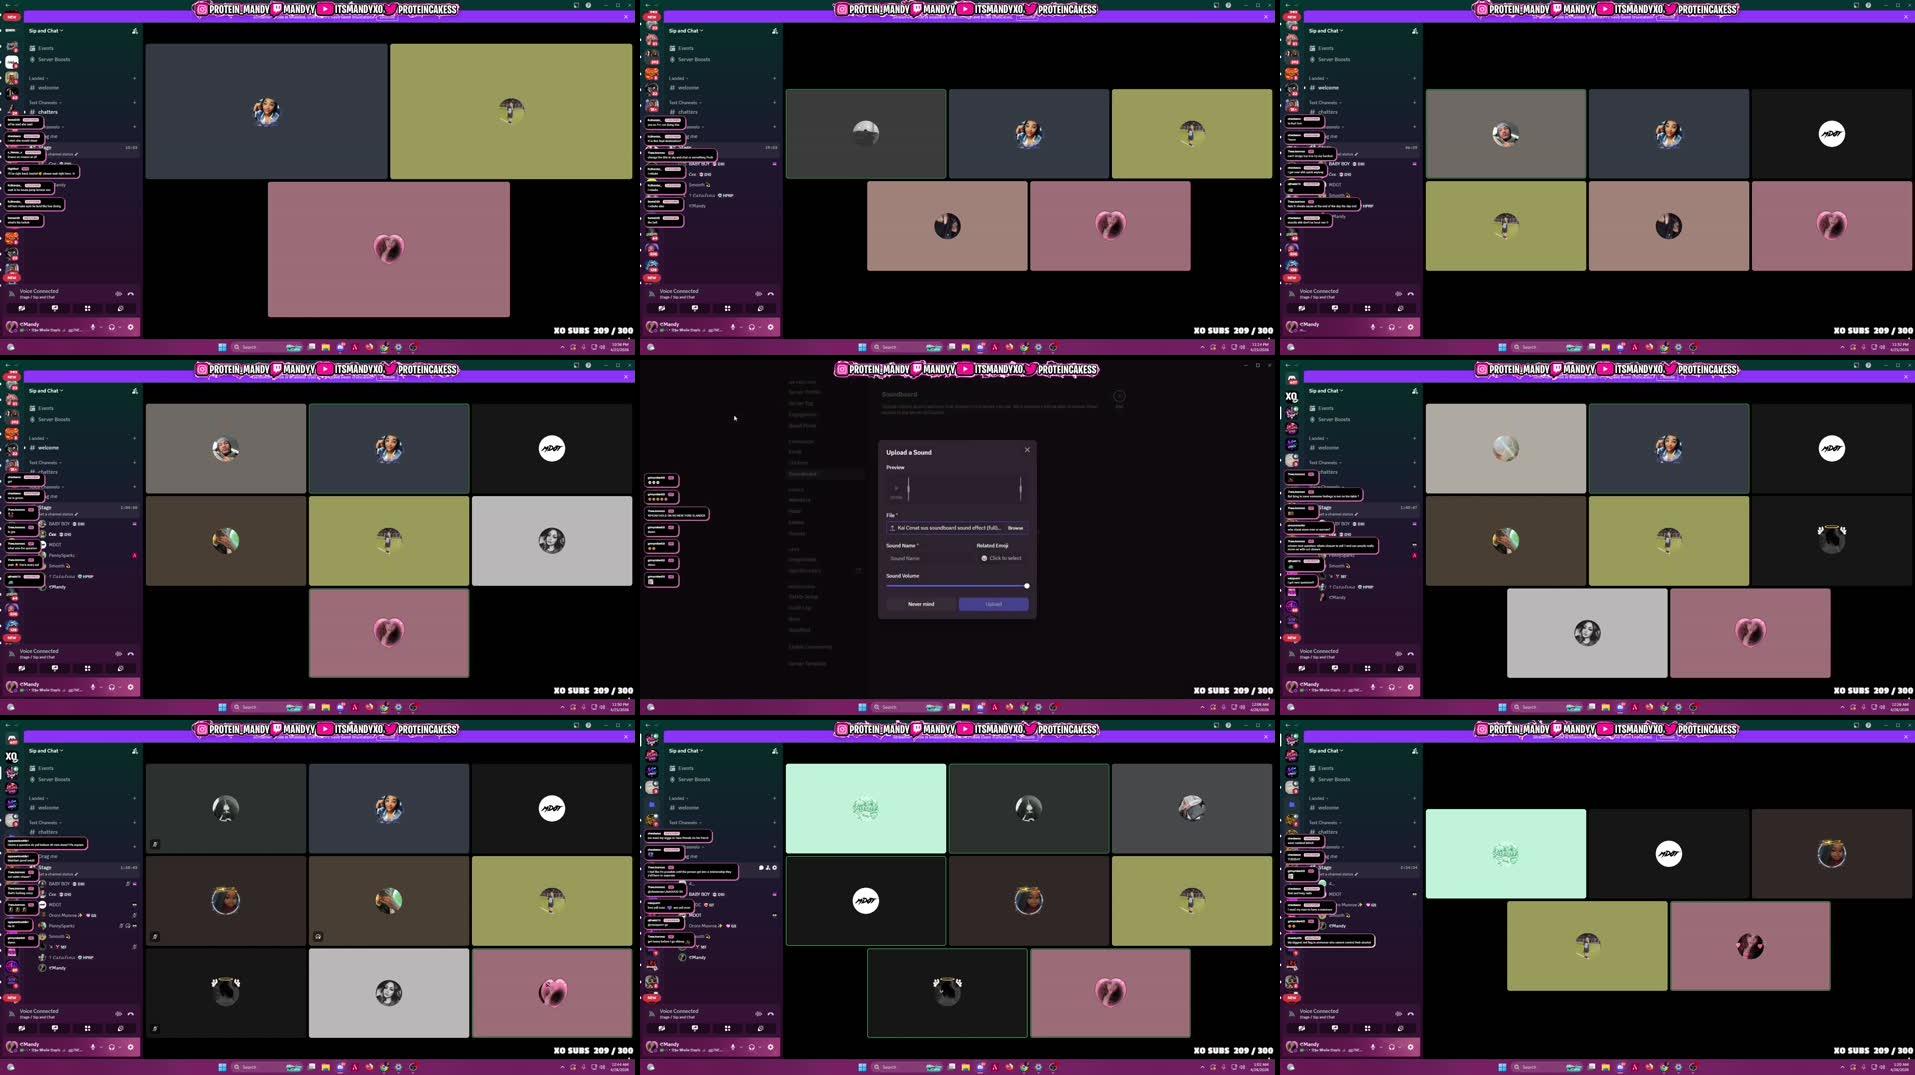Toggle noise suppression next to the mic
This screenshot has width=1915, height=1075.
pos(118,294)
